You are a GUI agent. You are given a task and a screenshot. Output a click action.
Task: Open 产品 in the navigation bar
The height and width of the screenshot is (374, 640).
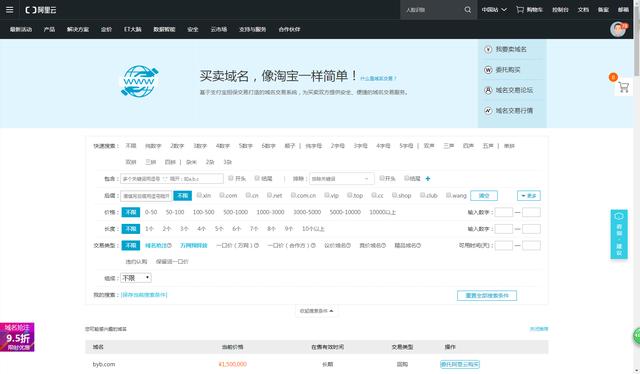coord(49,29)
